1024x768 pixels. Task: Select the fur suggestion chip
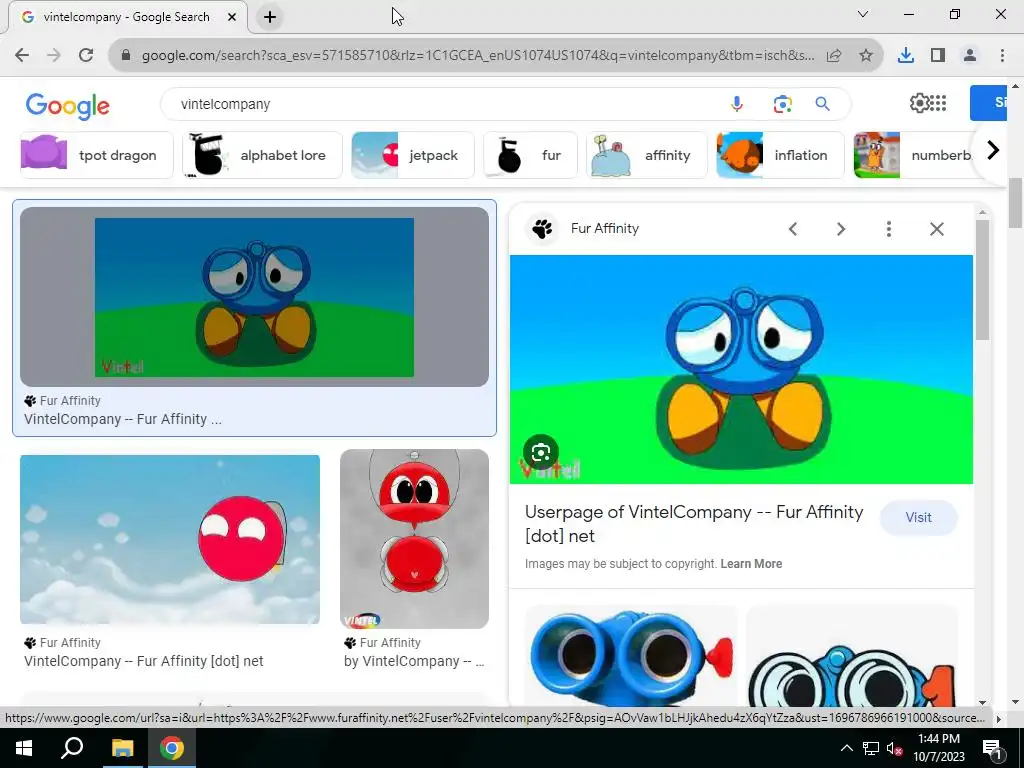[x=530, y=155]
